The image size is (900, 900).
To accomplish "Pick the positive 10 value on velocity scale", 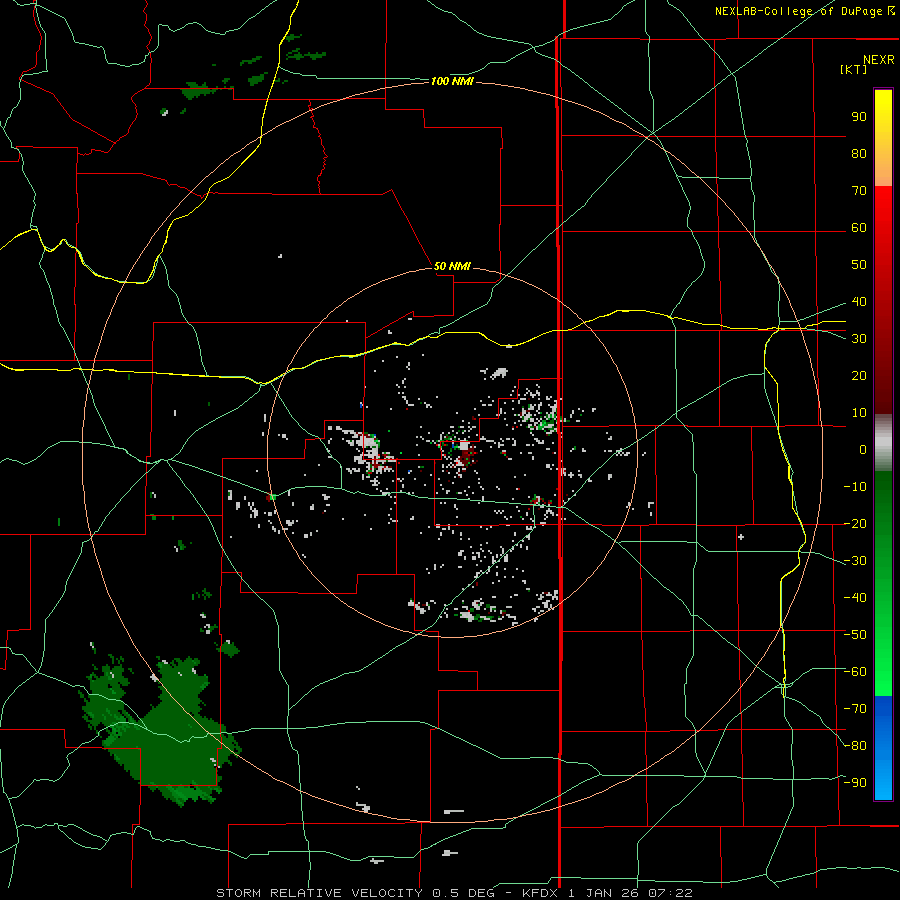I will (859, 413).
